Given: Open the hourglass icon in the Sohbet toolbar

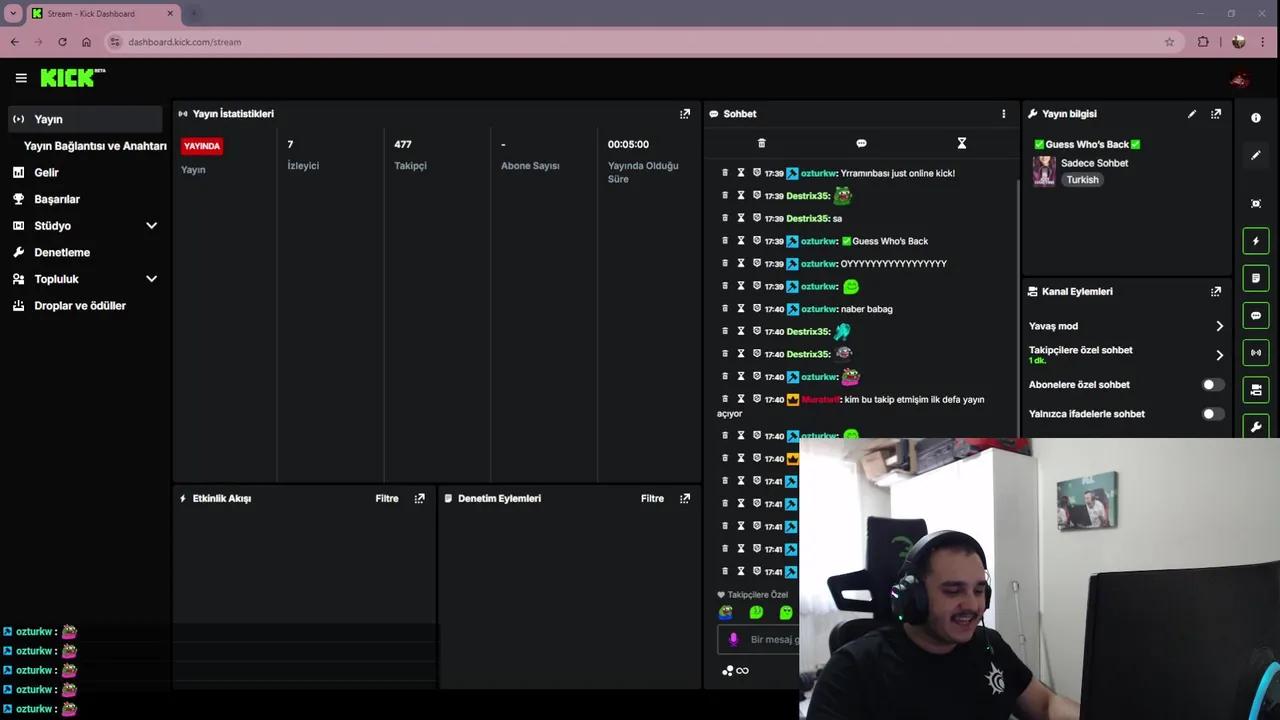Looking at the screenshot, I should pos(961,143).
